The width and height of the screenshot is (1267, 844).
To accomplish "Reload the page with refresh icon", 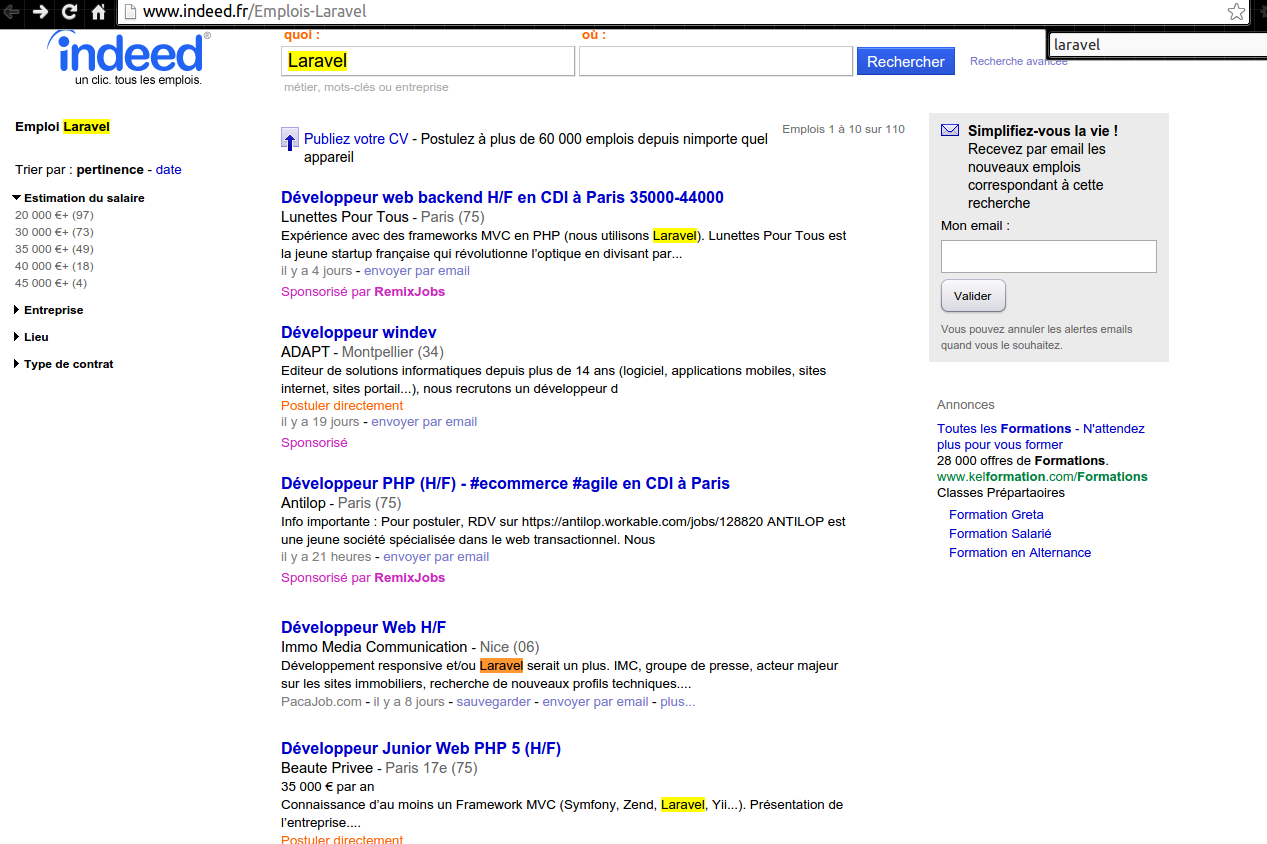I will (x=69, y=12).
